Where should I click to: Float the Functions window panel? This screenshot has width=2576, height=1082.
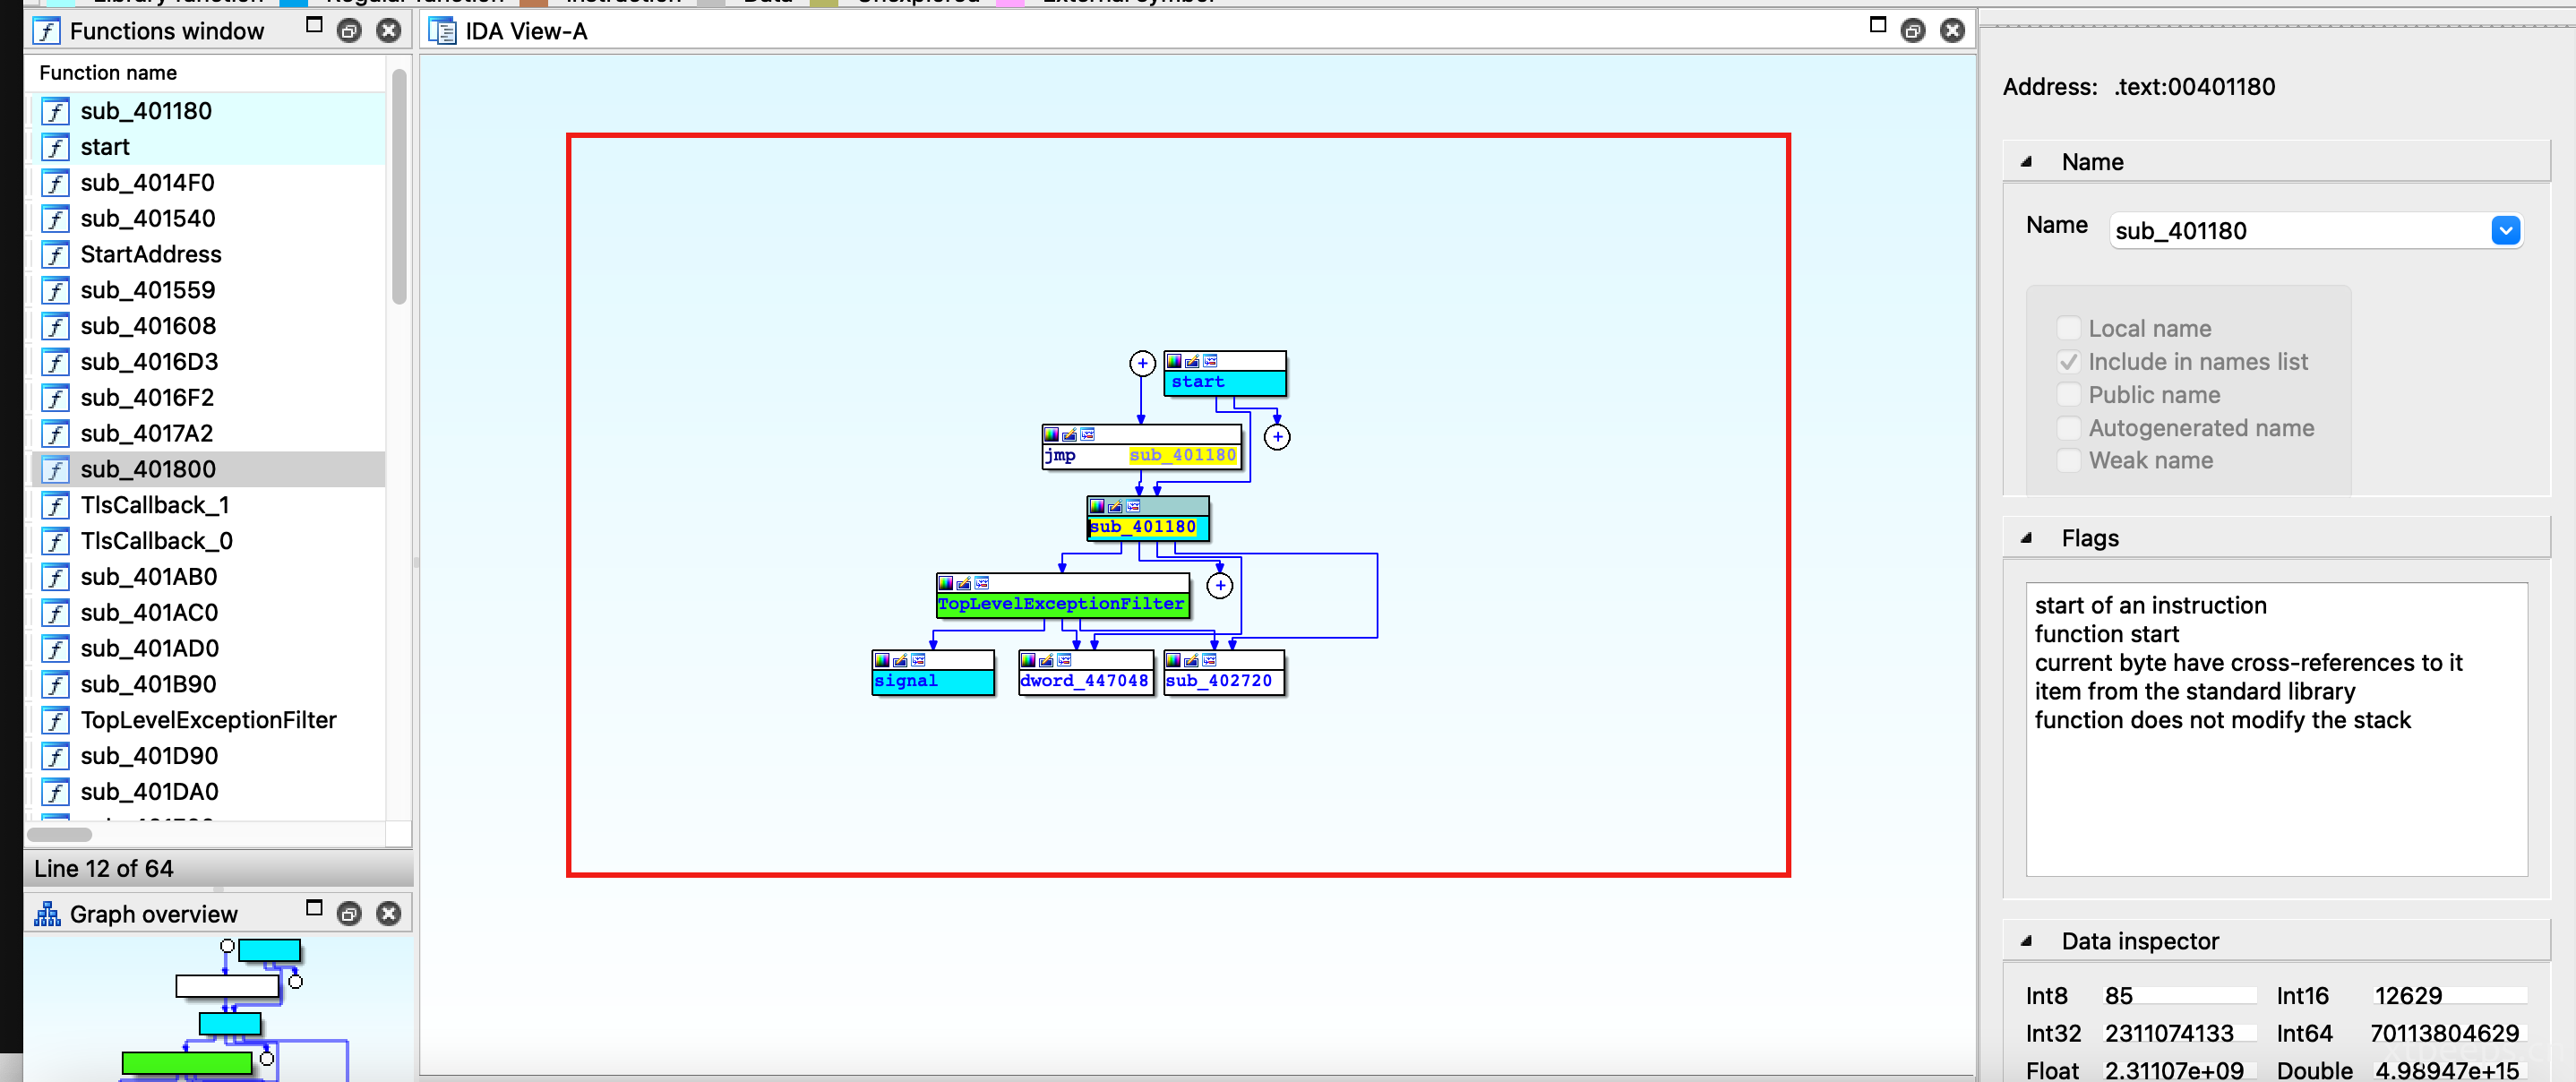(349, 31)
